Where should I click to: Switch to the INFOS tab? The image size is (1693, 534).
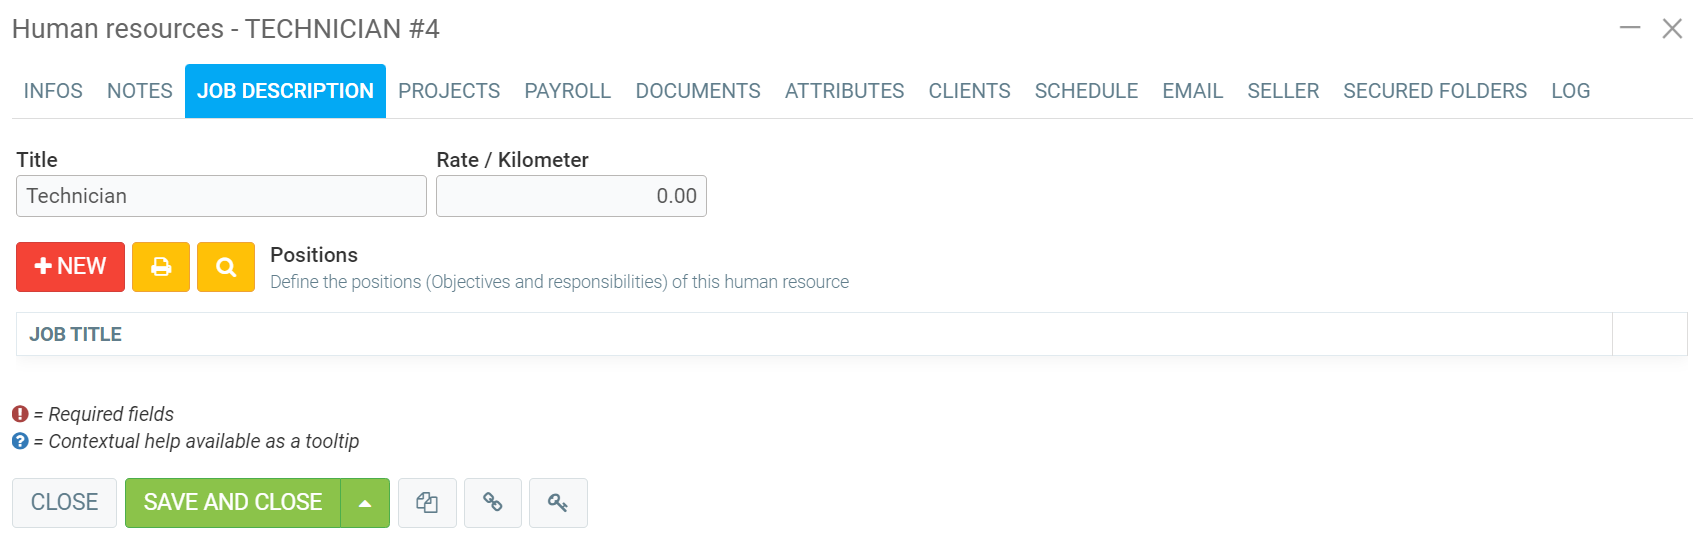(x=53, y=91)
